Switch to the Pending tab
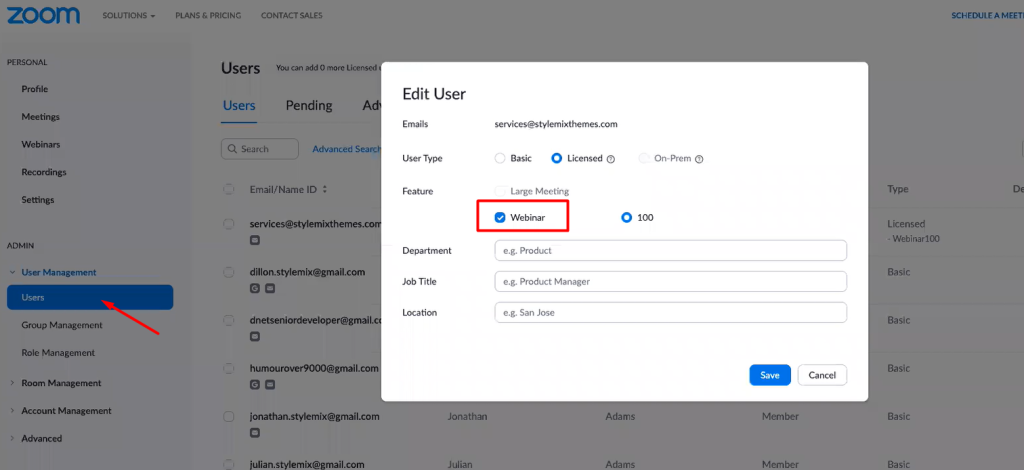The height and width of the screenshot is (470, 1024). [x=309, y=106]
